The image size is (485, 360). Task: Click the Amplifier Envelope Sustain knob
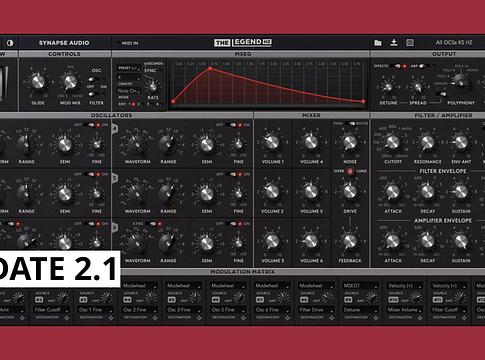coord(461,241)
